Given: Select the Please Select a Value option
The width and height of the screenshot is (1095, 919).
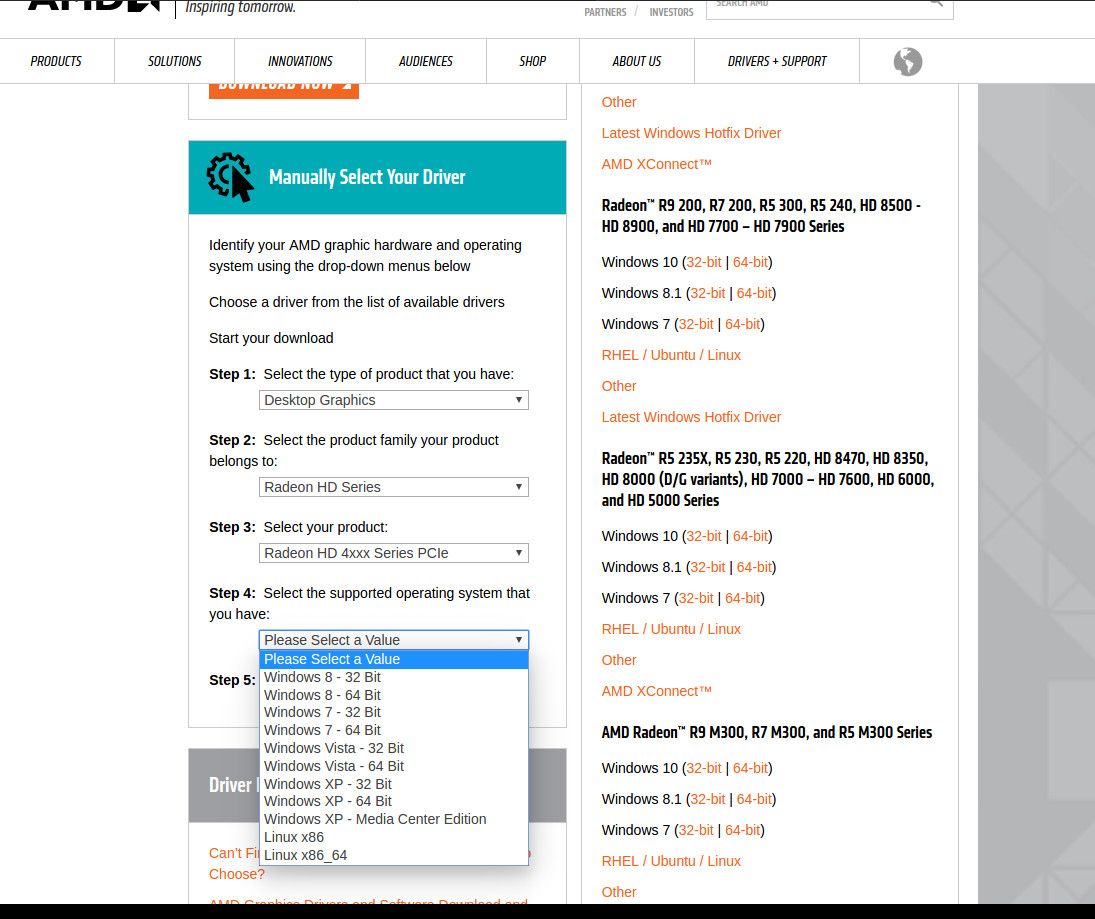Looking at the screenshot, I should pos(393,659).
